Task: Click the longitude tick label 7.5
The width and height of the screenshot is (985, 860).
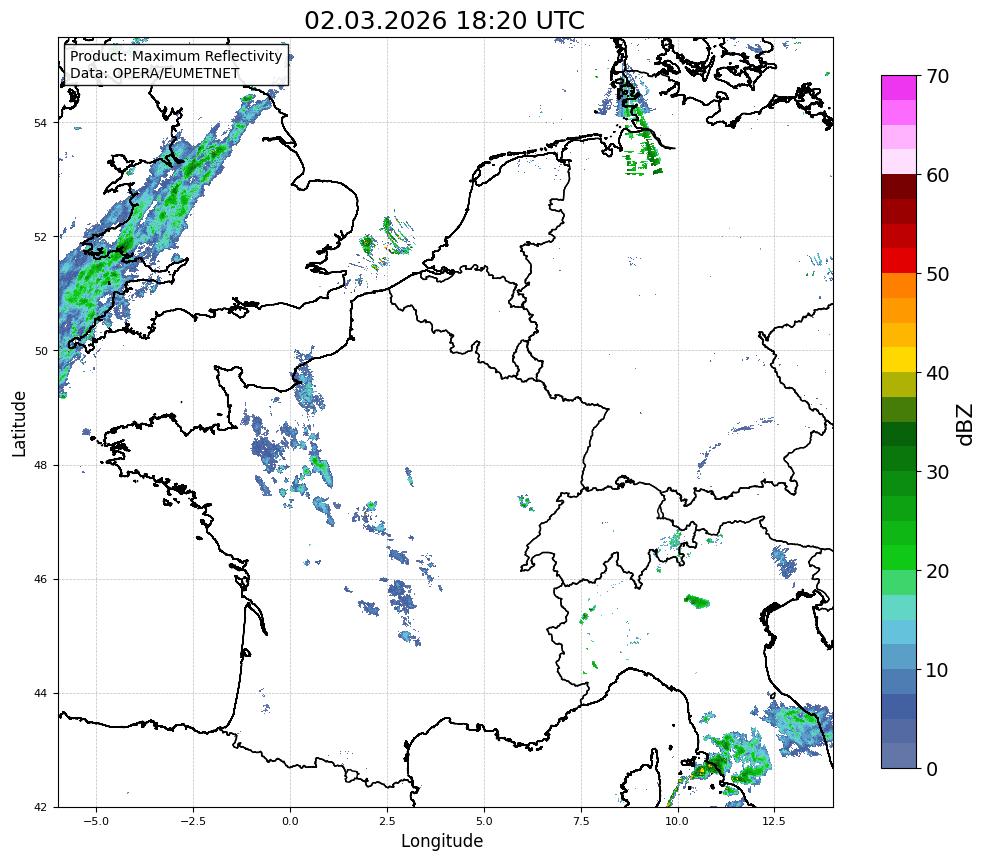Action: click(x=581, y=821)
